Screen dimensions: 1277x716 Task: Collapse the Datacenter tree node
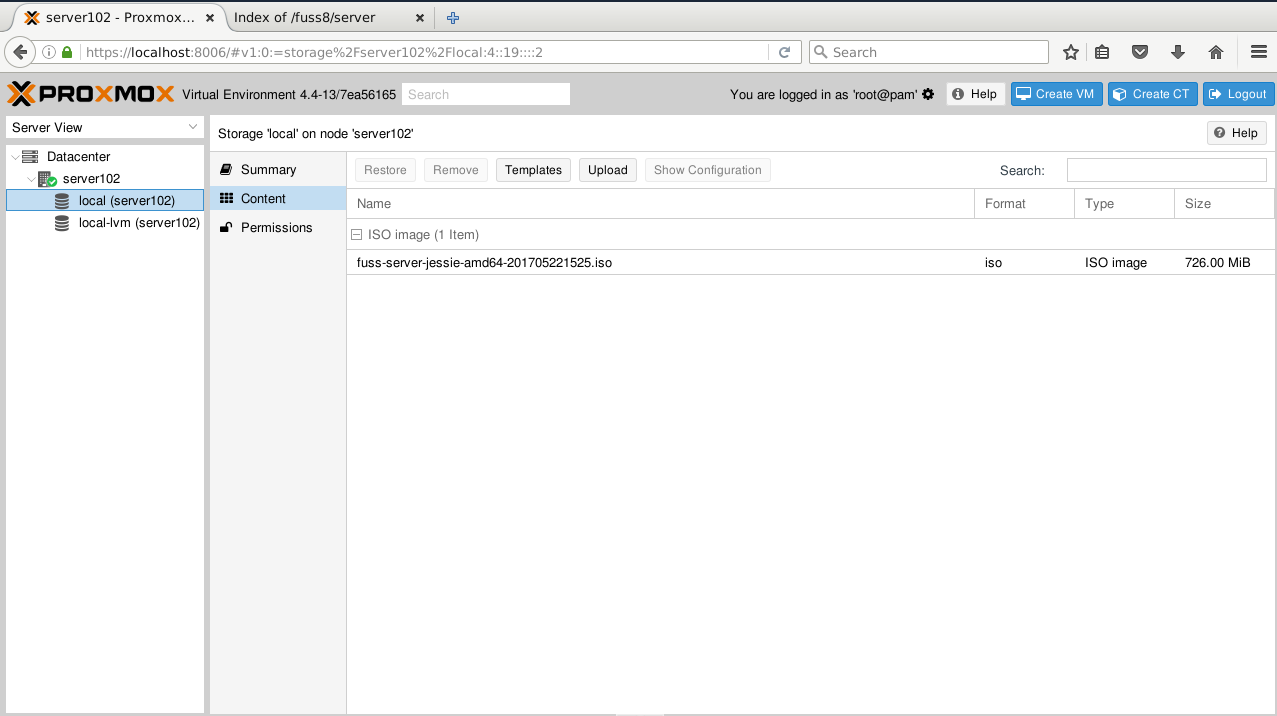(x=14, y=157)
